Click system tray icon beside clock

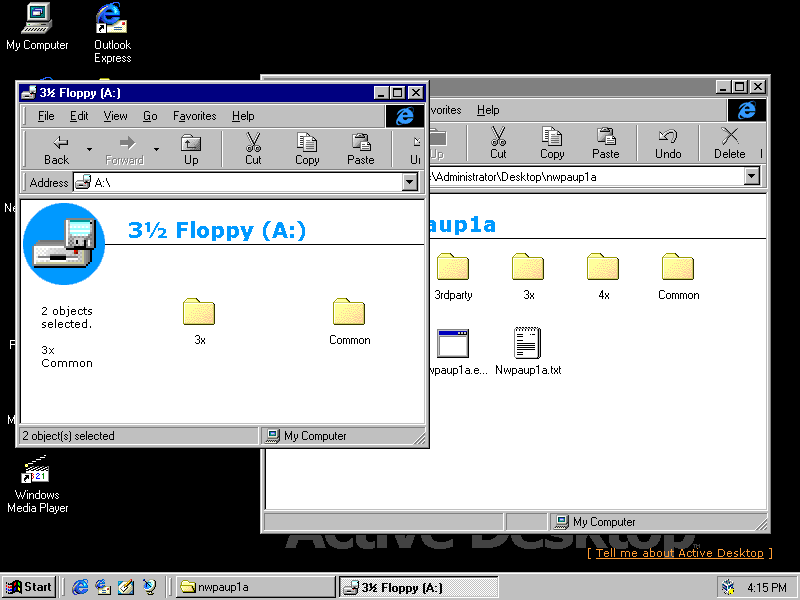click(729, 588)
